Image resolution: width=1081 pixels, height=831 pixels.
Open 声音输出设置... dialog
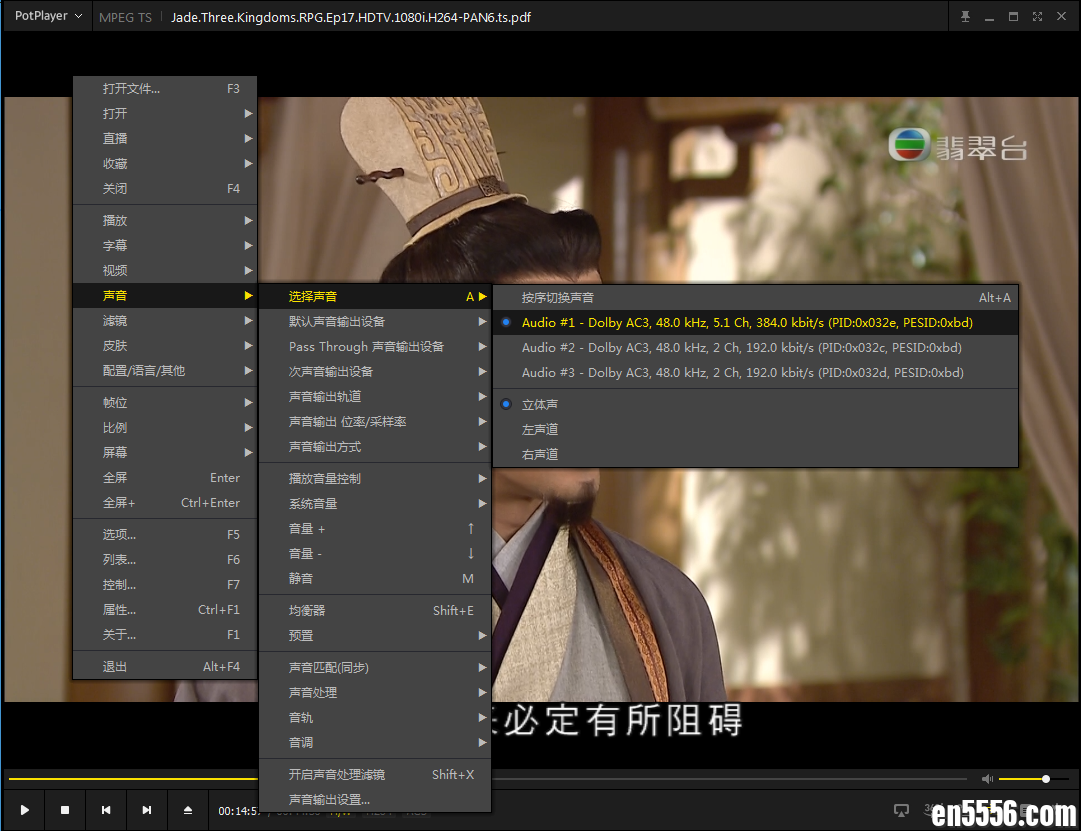pyautogui.click(x=375, y=799)
